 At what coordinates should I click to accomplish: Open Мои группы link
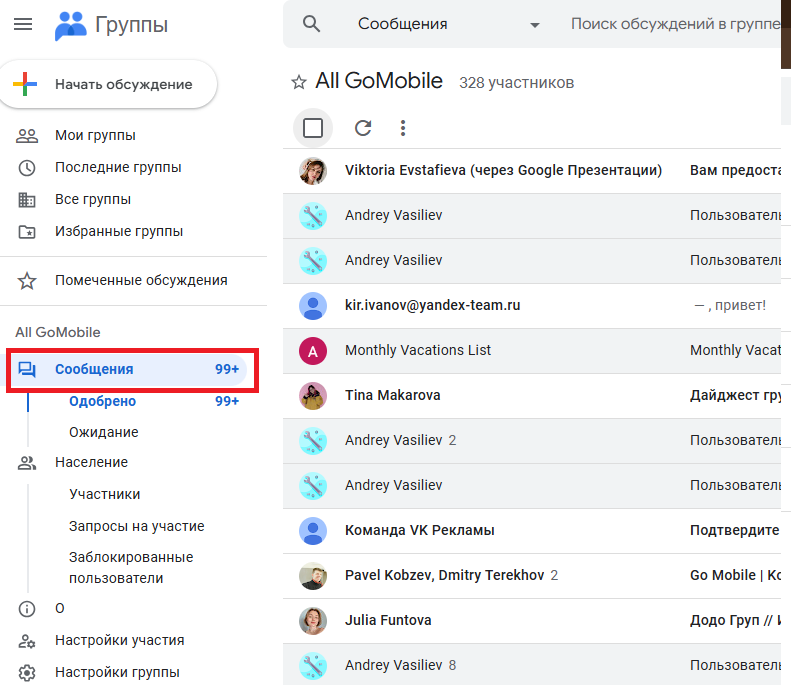[x=95, y=135]
